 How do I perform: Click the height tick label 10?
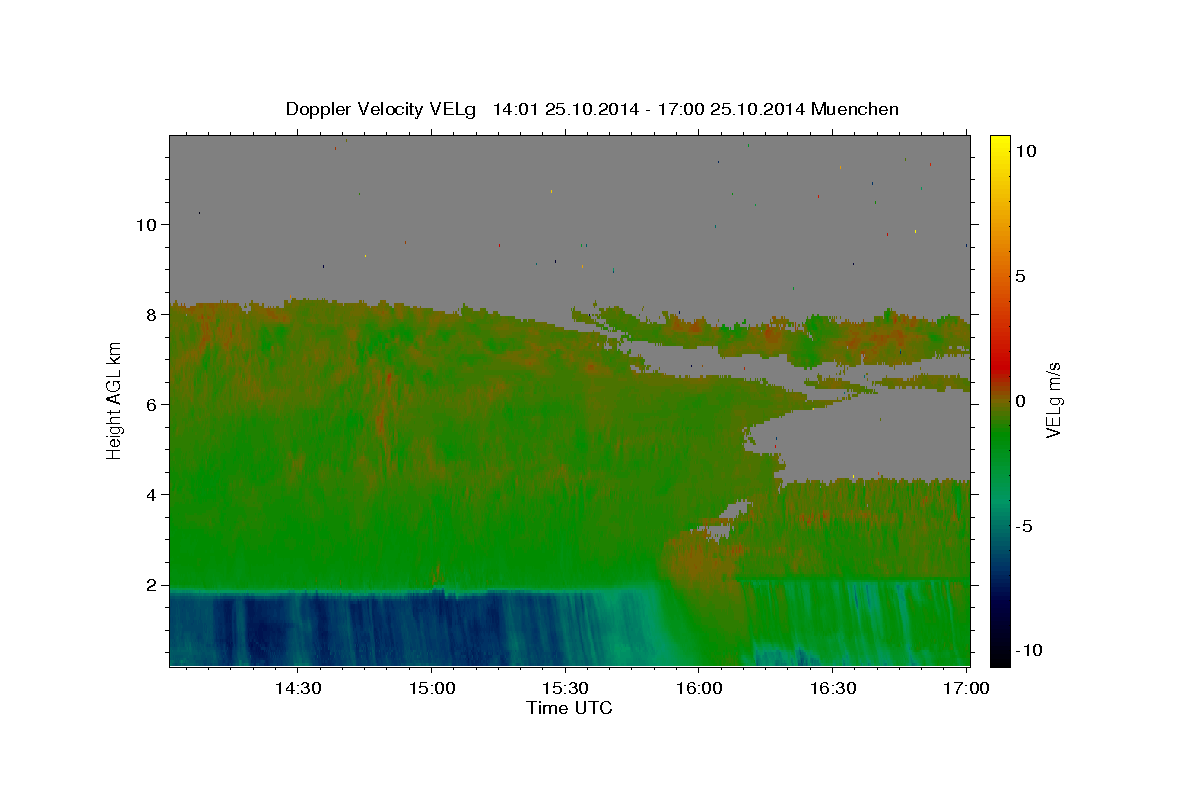coord(147,225)
